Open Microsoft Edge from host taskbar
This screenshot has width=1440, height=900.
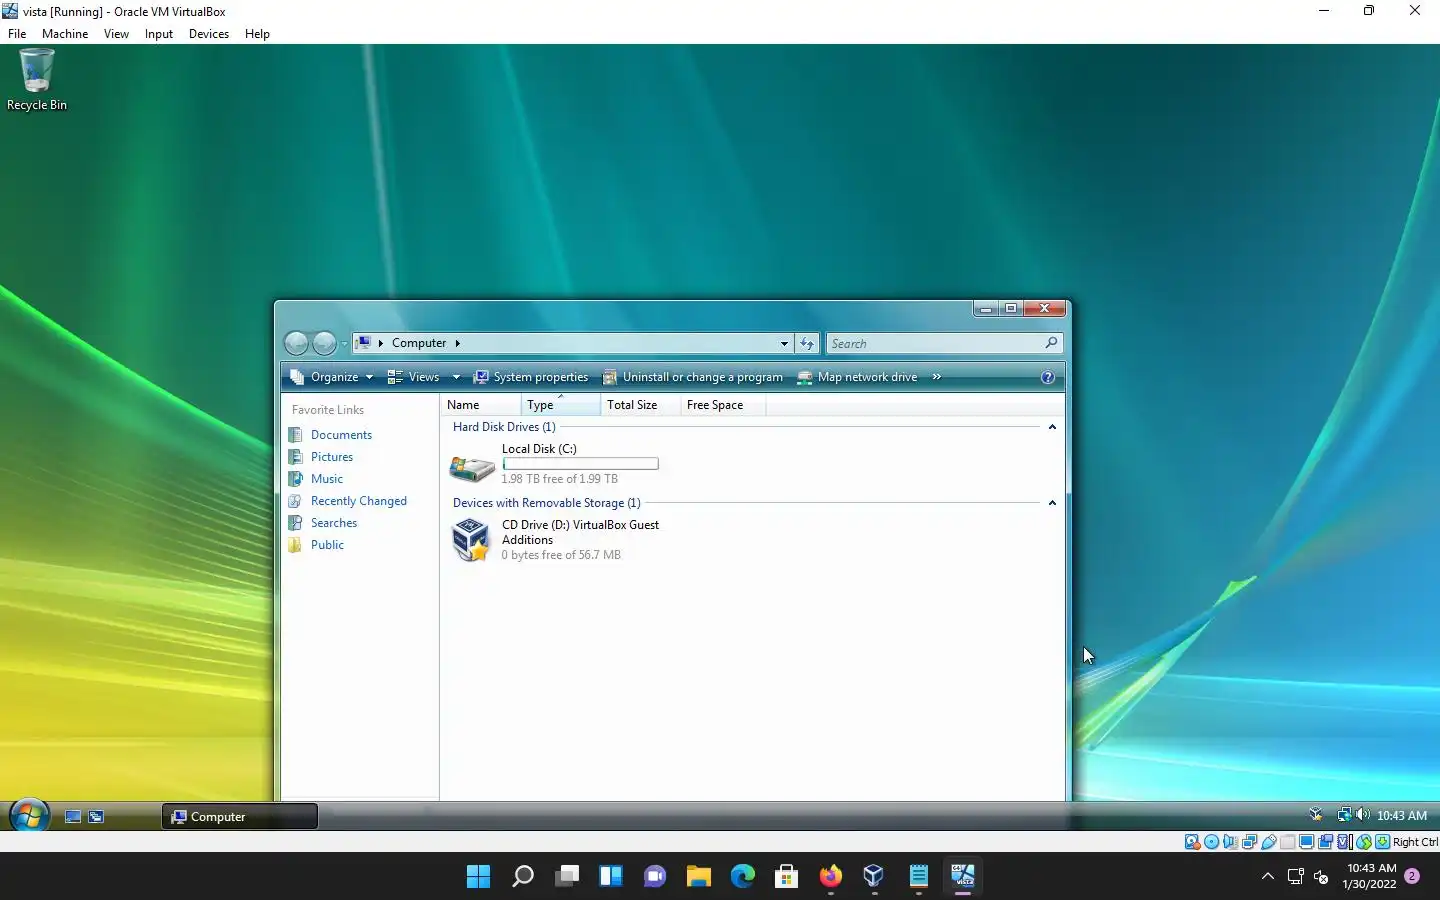click(x=742, y=877)
